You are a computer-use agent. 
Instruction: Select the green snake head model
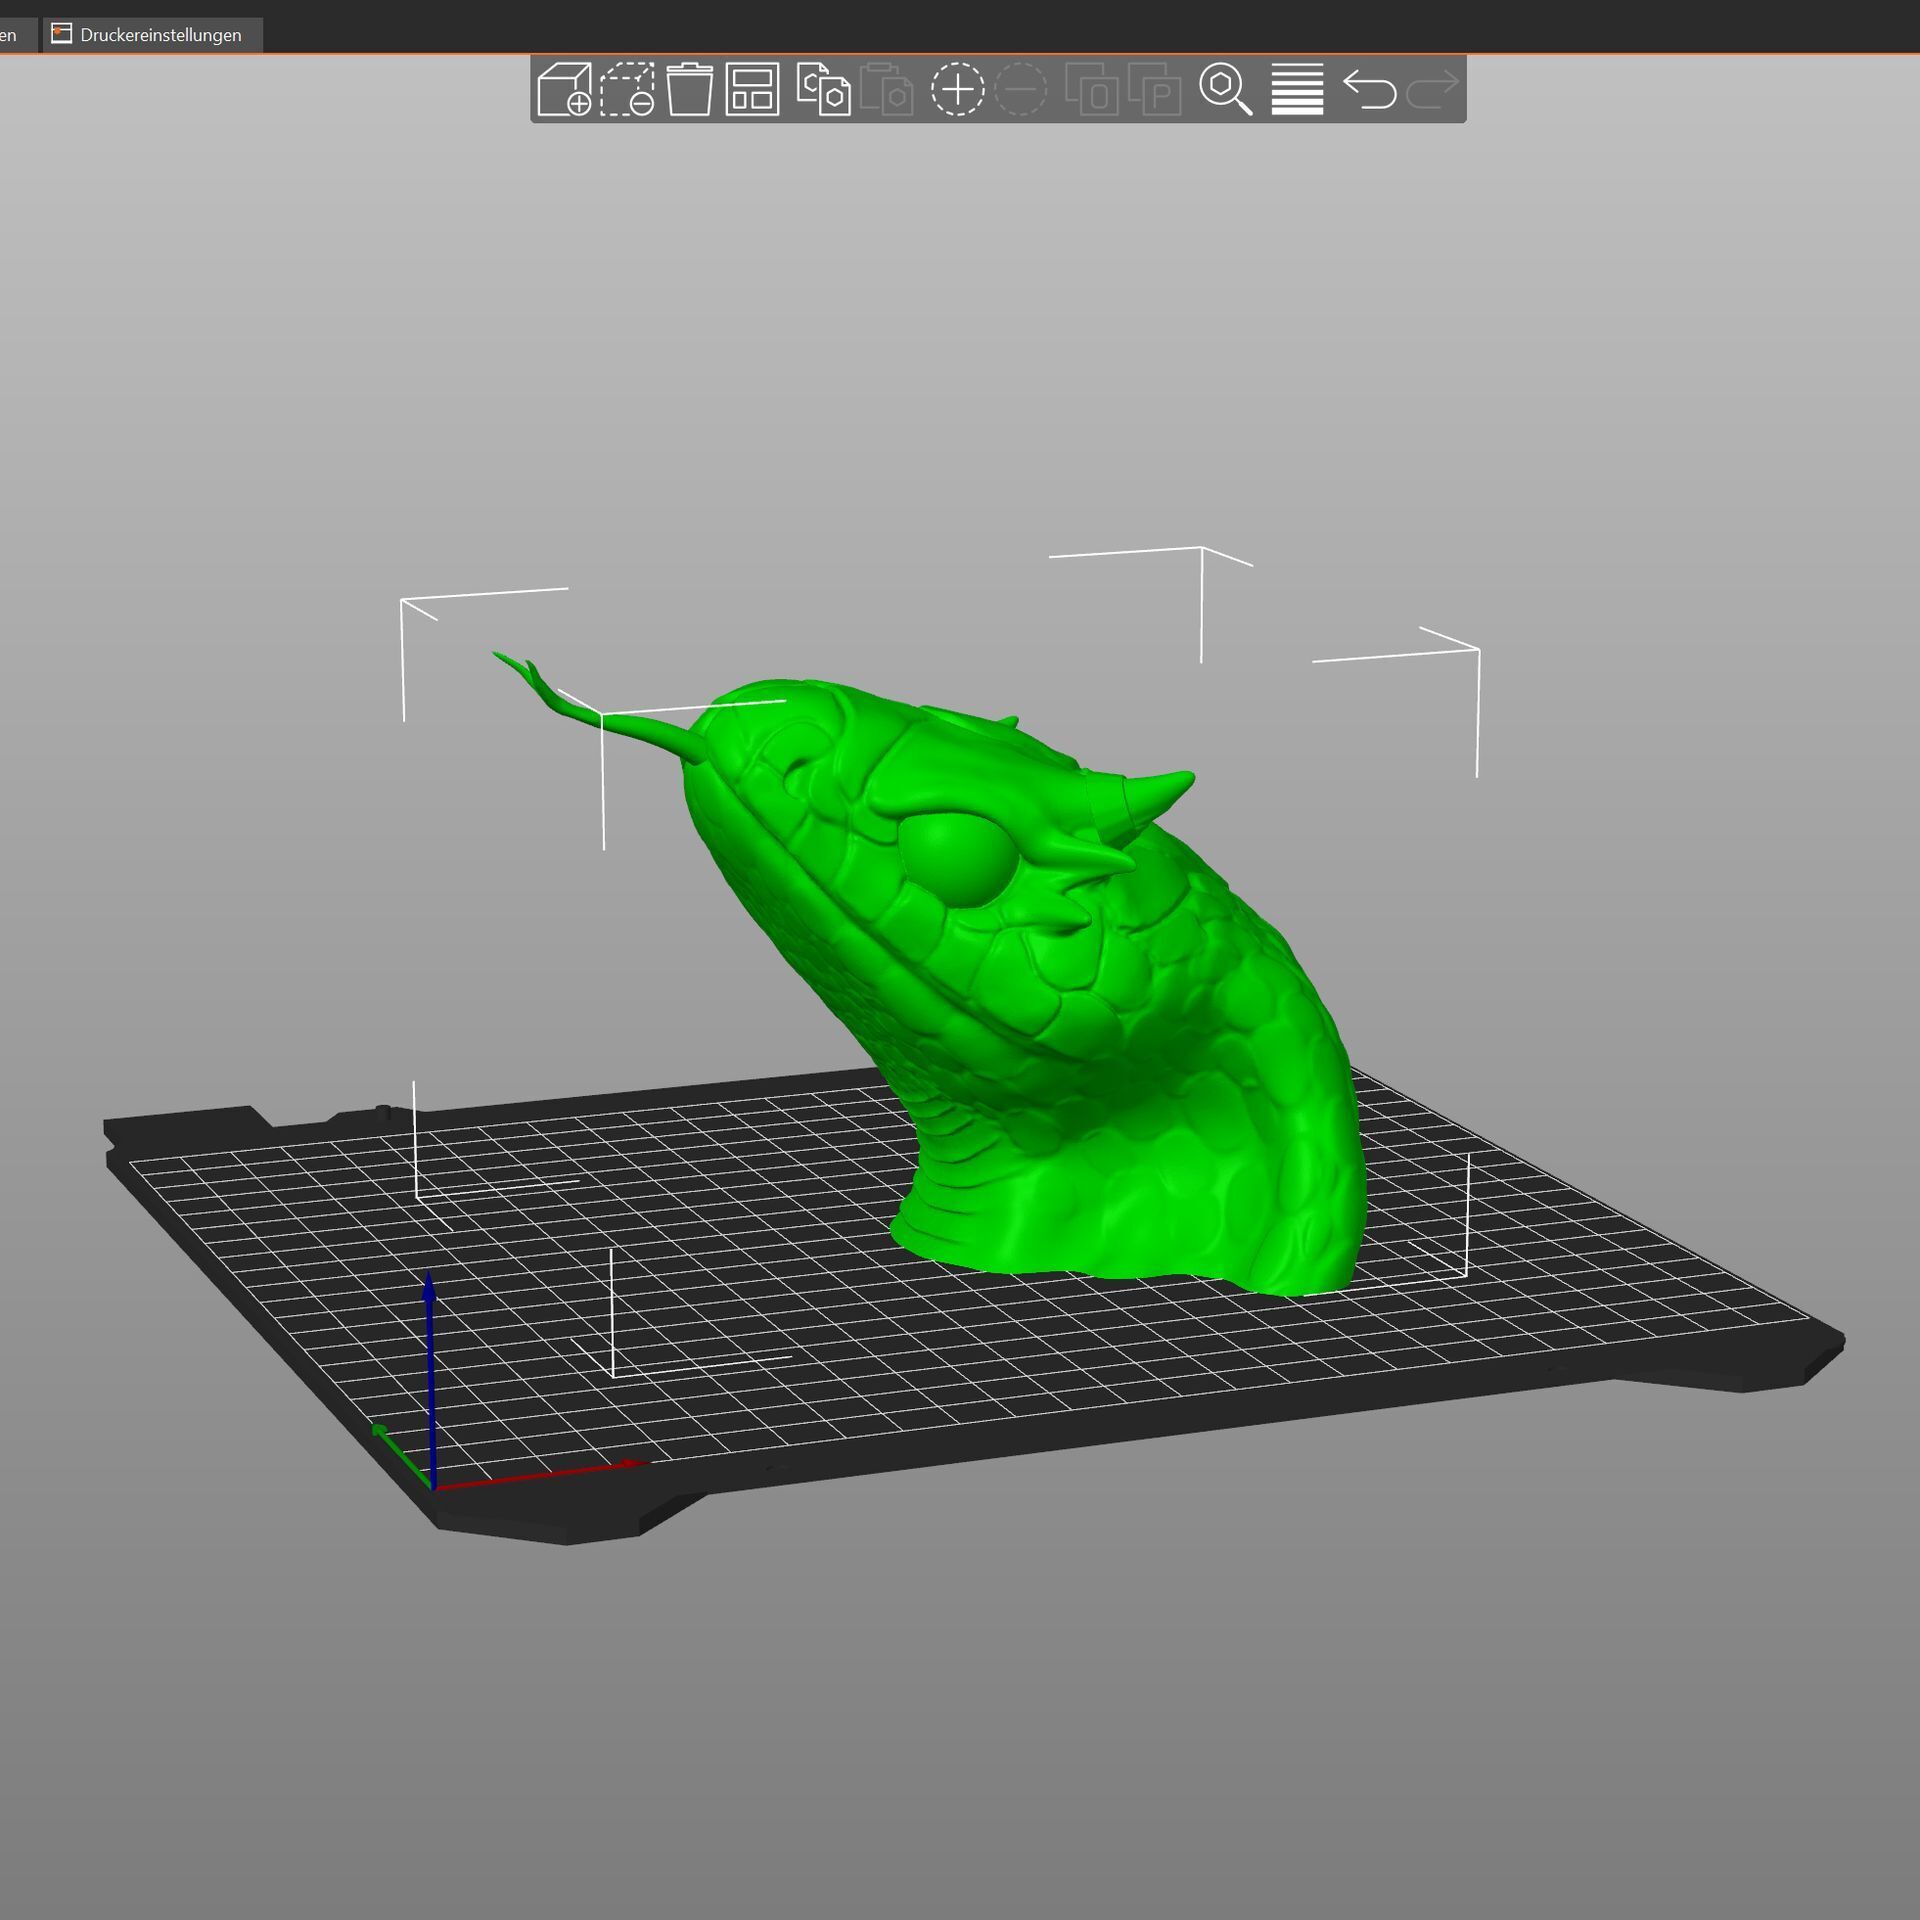[1100, 1050]
